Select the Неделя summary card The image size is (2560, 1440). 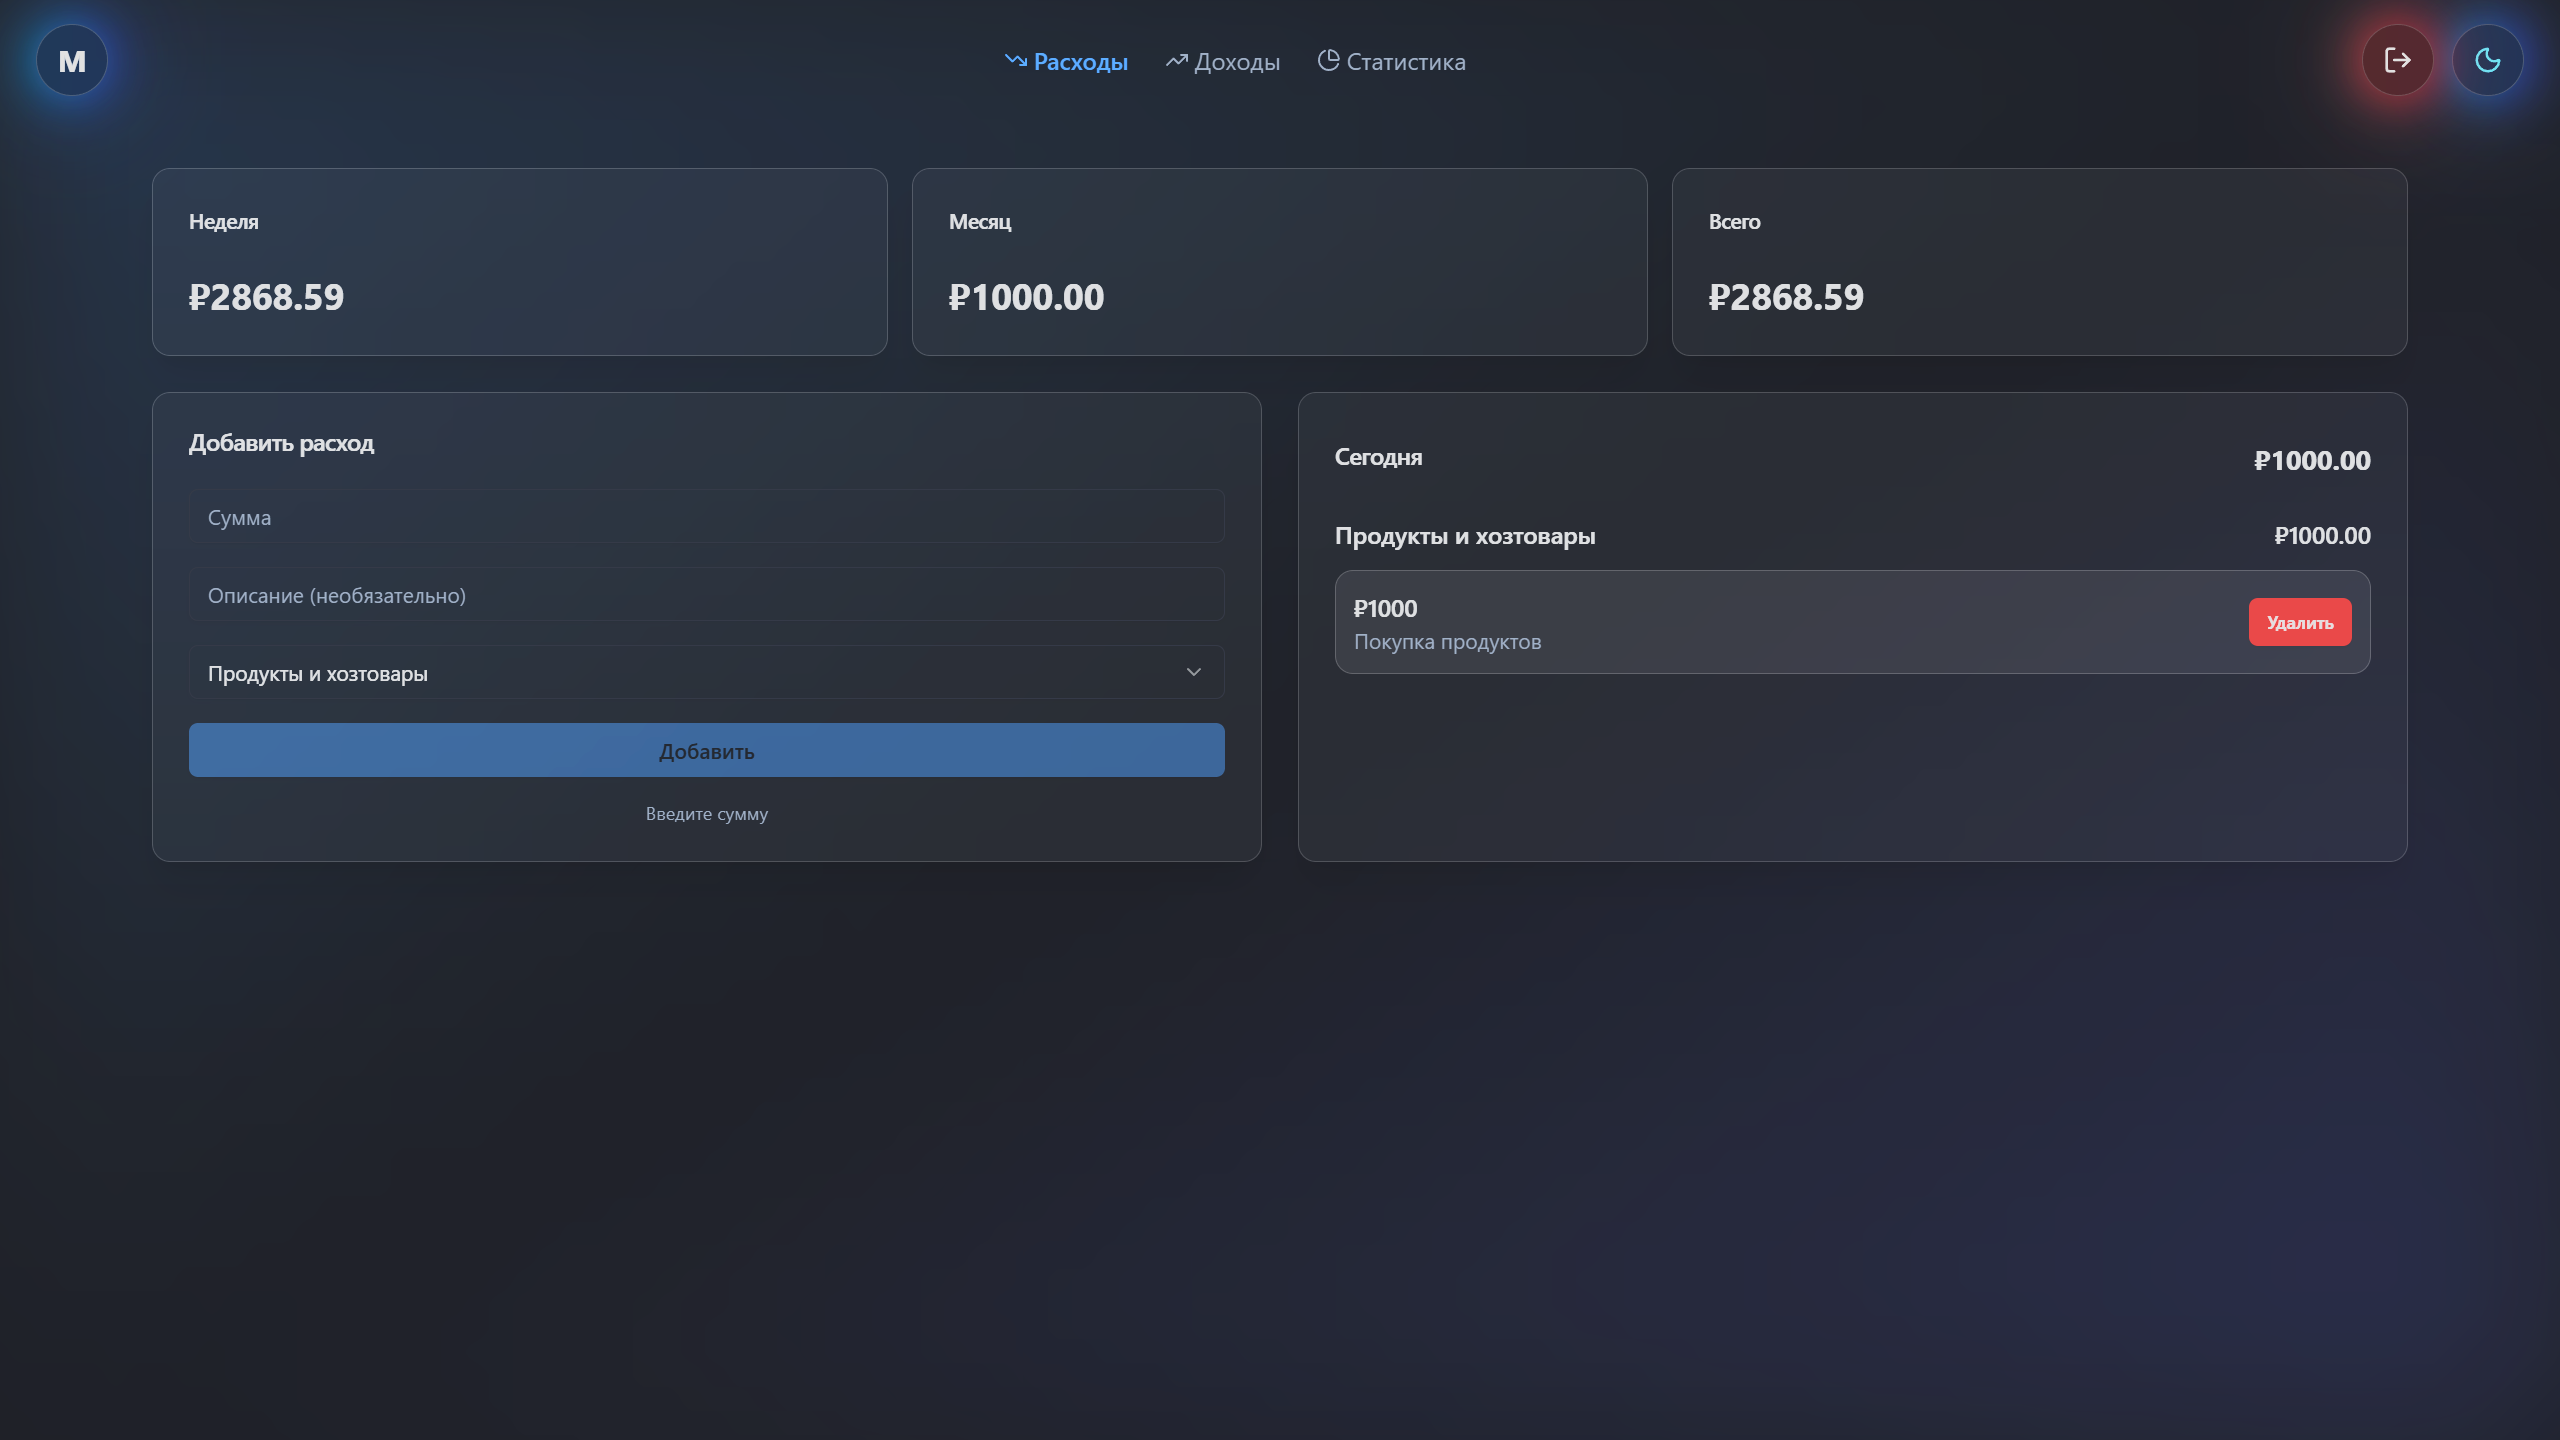(519, 262)
